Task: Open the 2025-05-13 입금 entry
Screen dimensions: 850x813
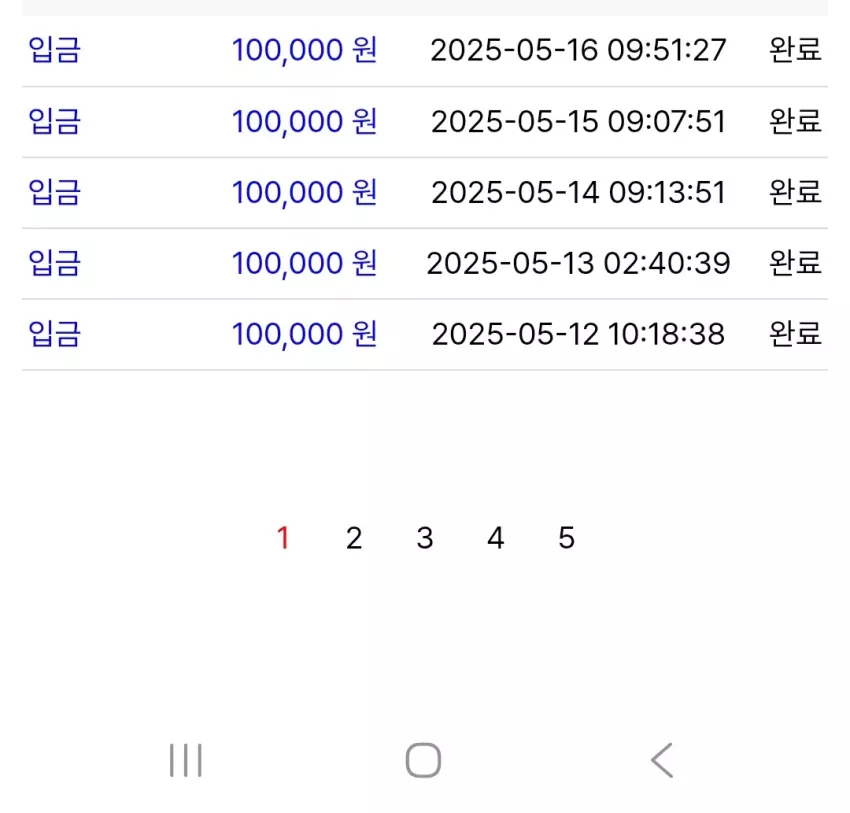Action: 425,264
